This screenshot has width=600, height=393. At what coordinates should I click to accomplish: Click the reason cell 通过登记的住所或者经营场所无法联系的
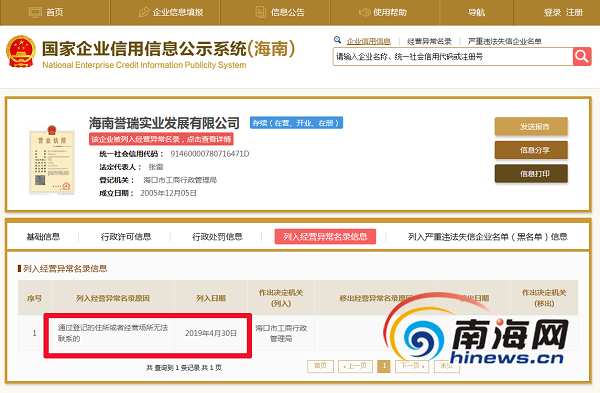[113, 333]
